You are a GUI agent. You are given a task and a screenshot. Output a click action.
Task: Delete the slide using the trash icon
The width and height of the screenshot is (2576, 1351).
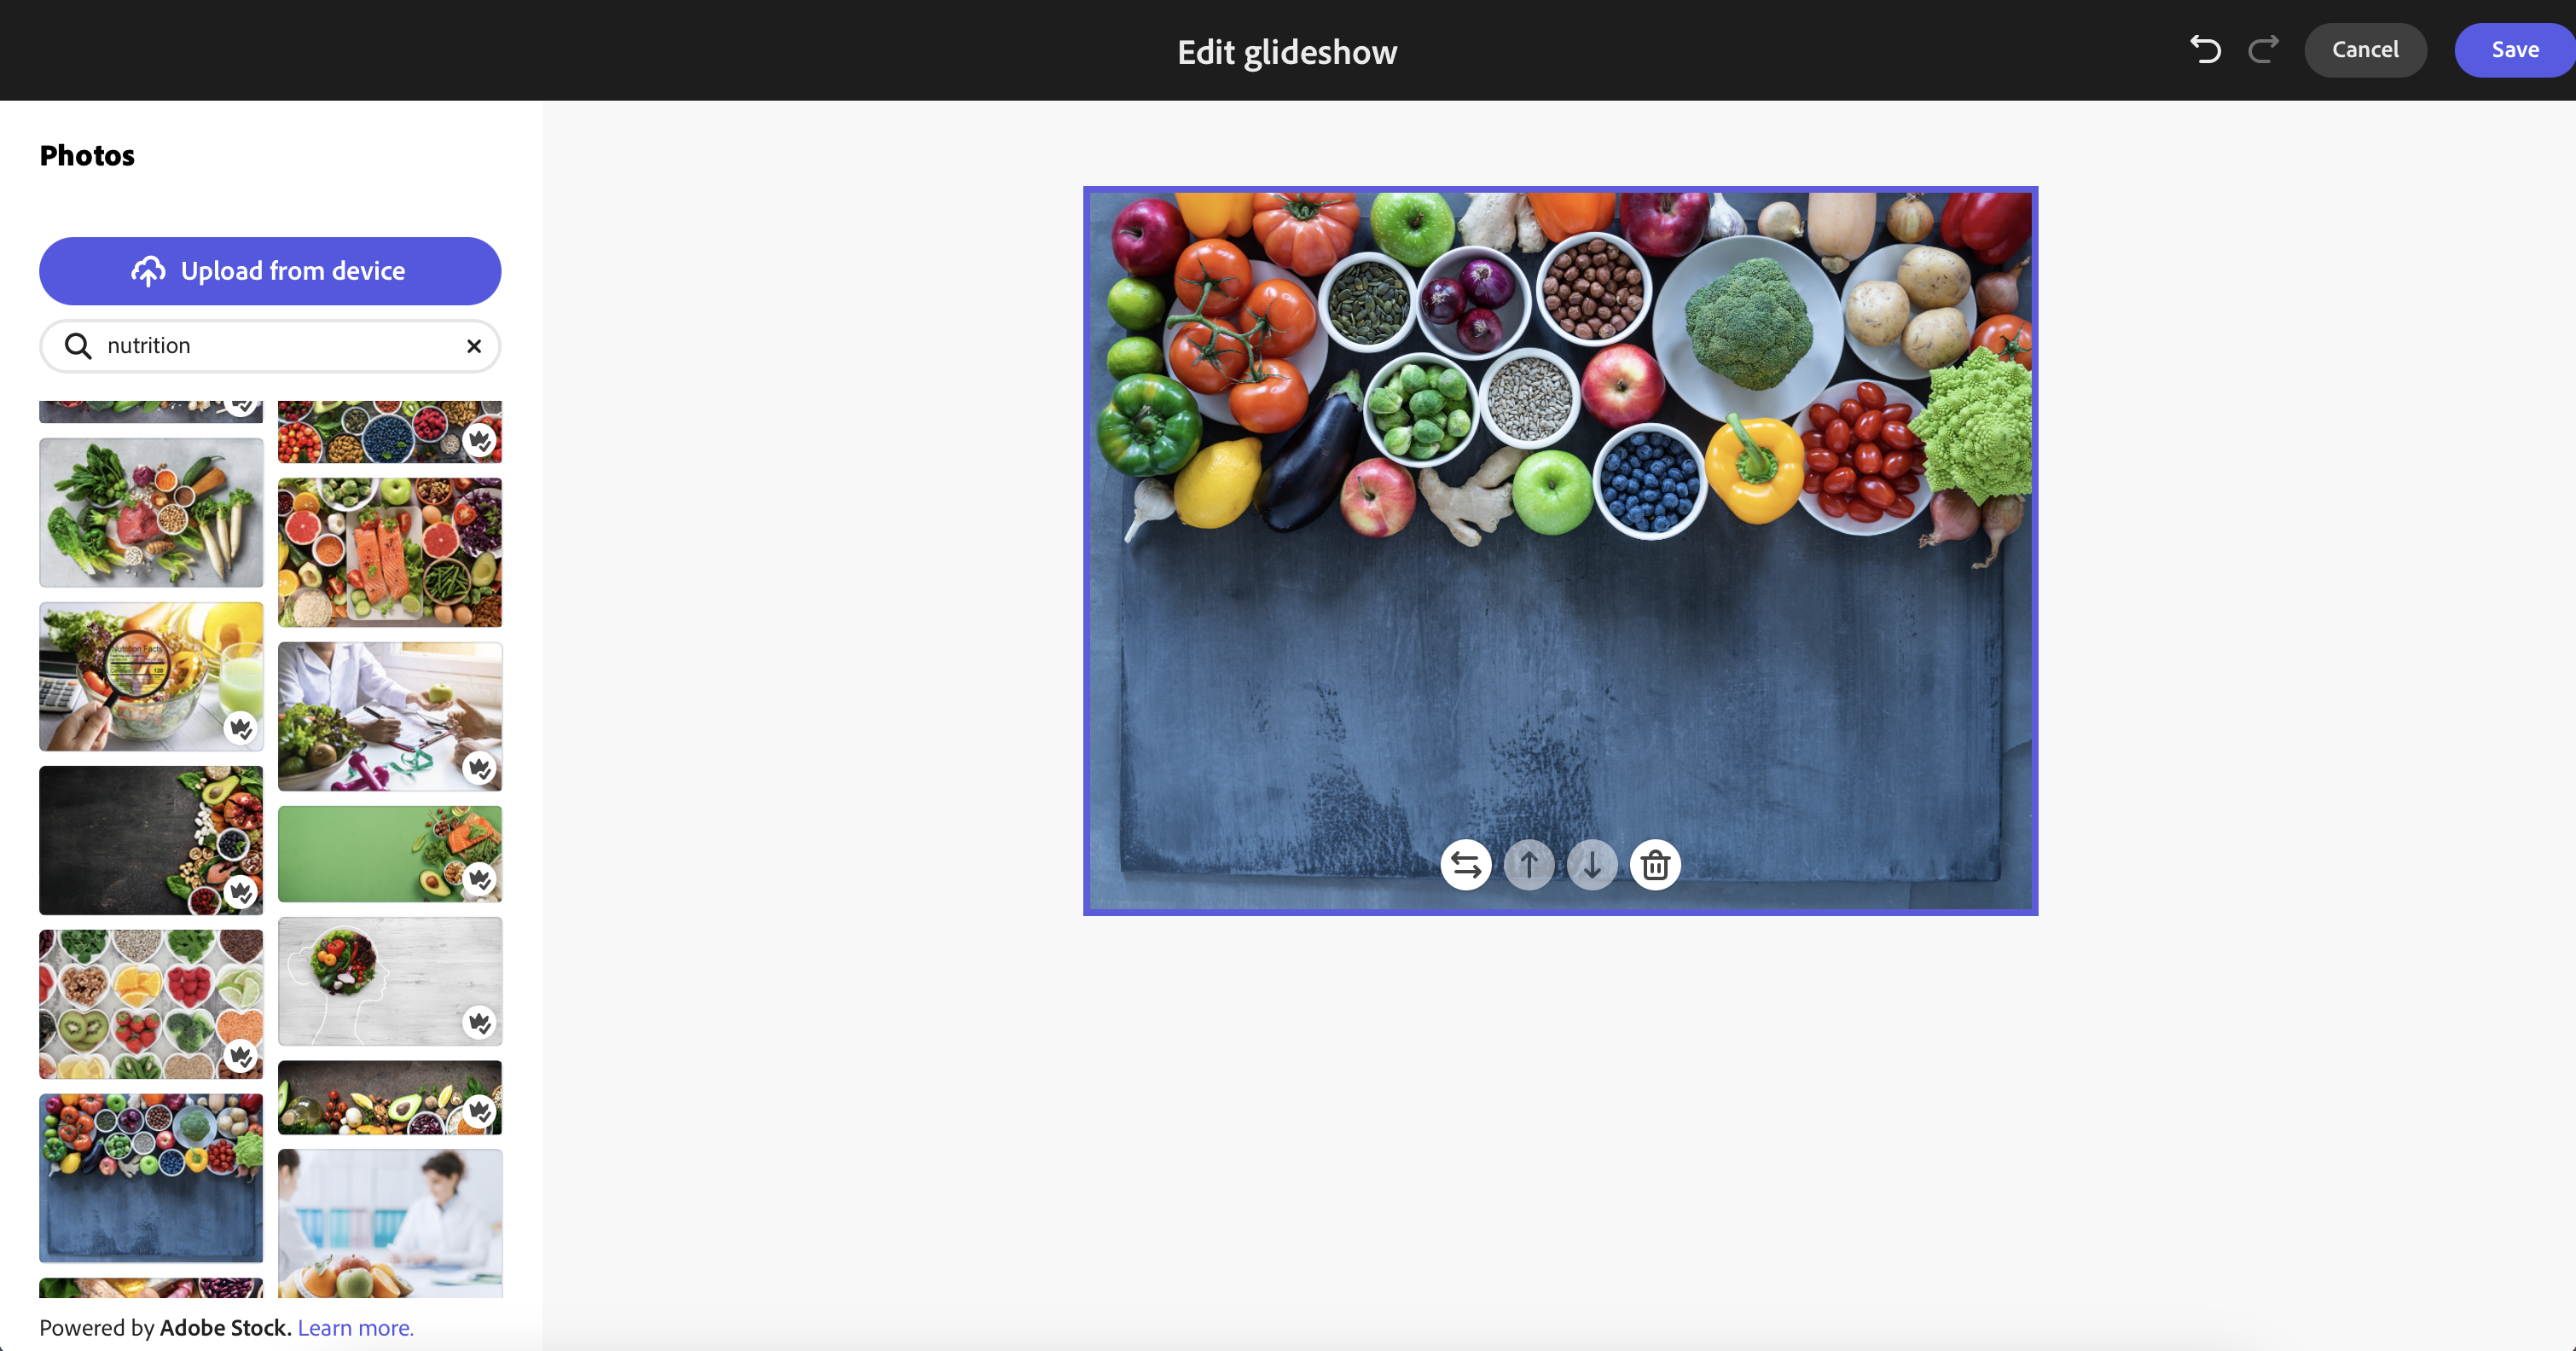pos(1655,865)
